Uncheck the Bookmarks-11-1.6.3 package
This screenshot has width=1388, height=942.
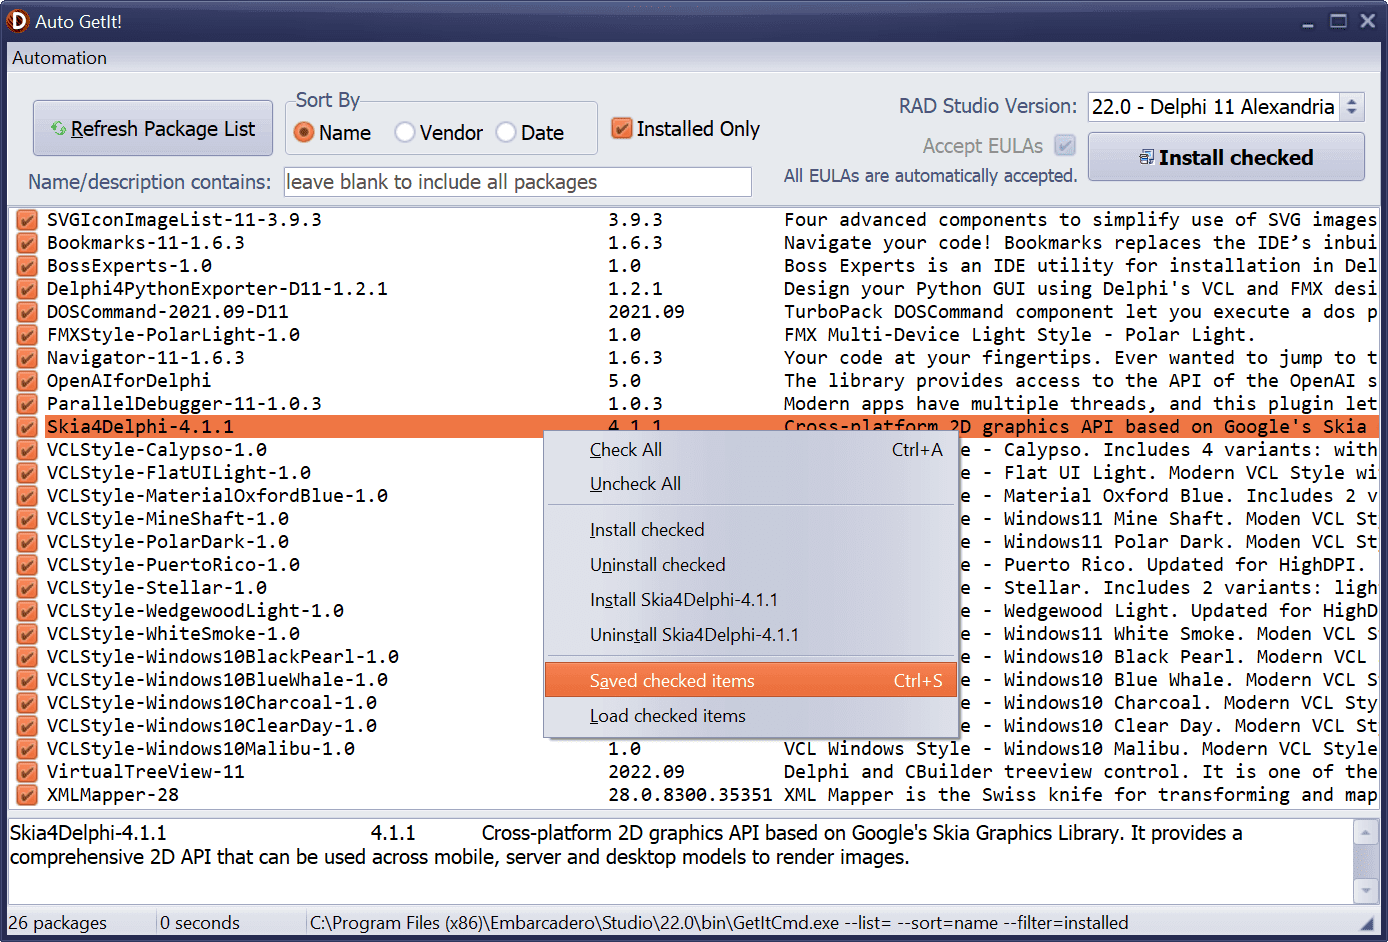(x=28, y=243)
